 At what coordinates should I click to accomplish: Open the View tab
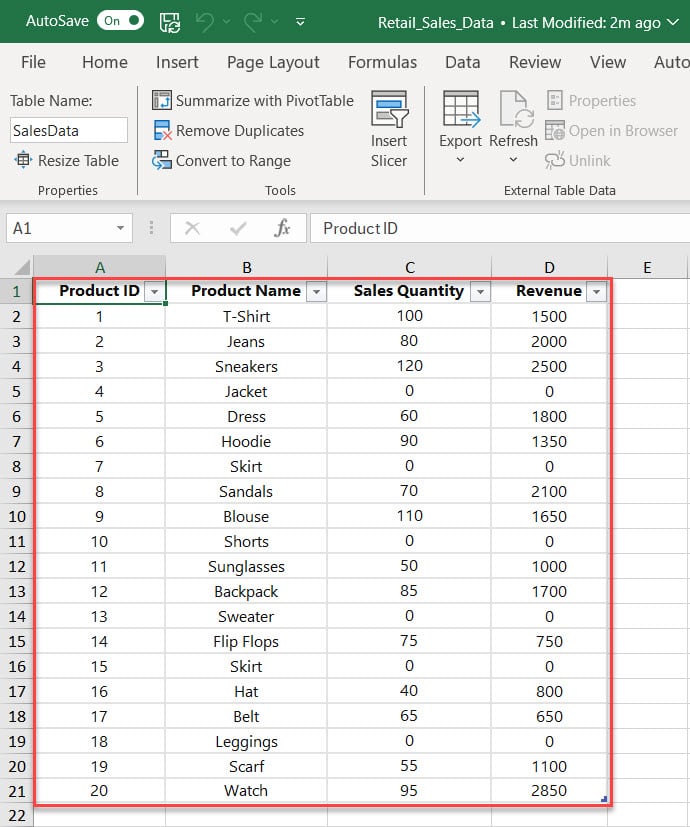(x=608, y=62)
